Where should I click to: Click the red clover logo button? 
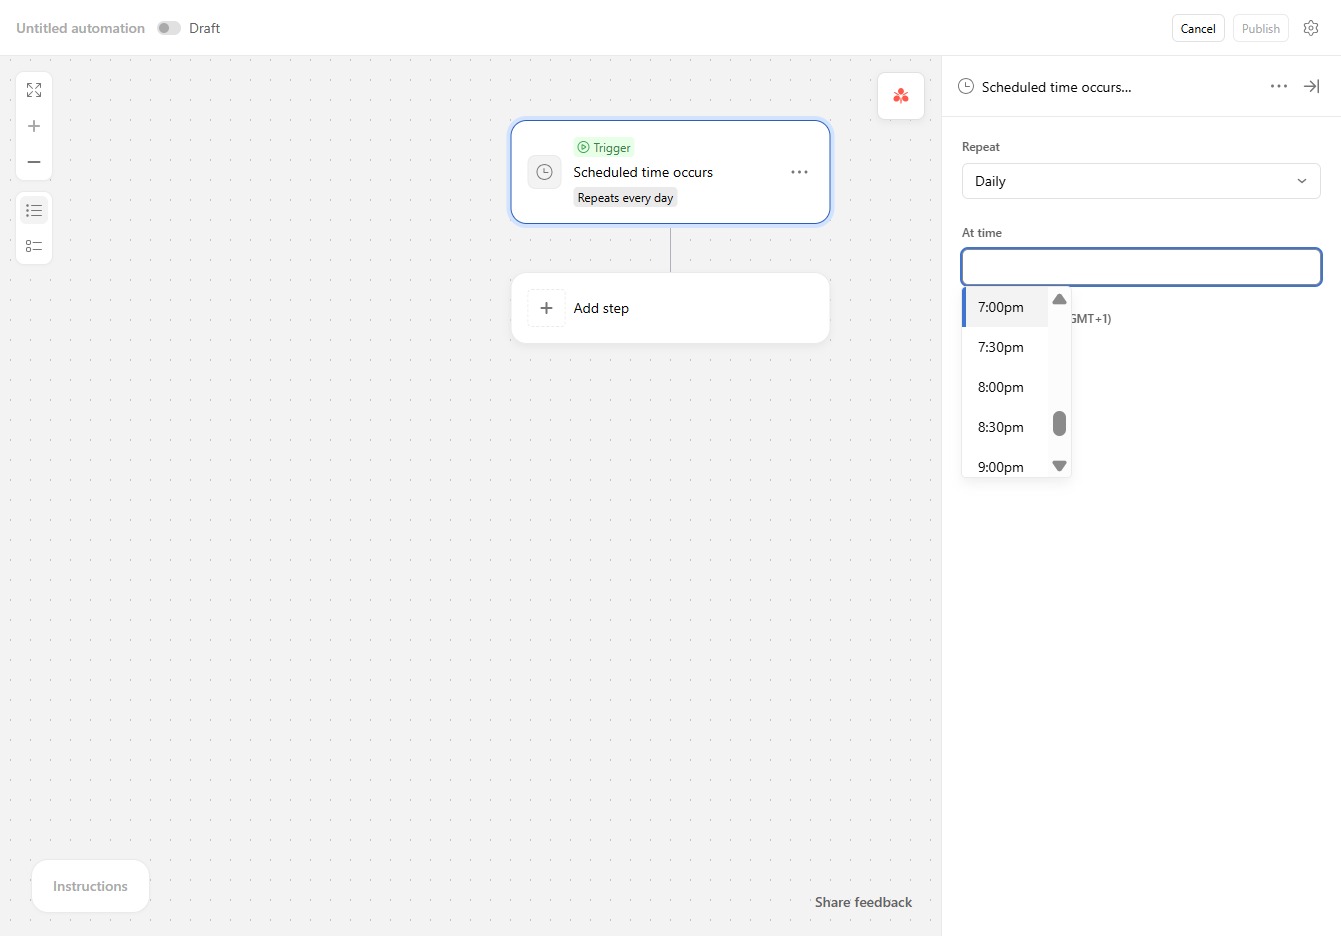pyautogui.click(x=901, y=96)
